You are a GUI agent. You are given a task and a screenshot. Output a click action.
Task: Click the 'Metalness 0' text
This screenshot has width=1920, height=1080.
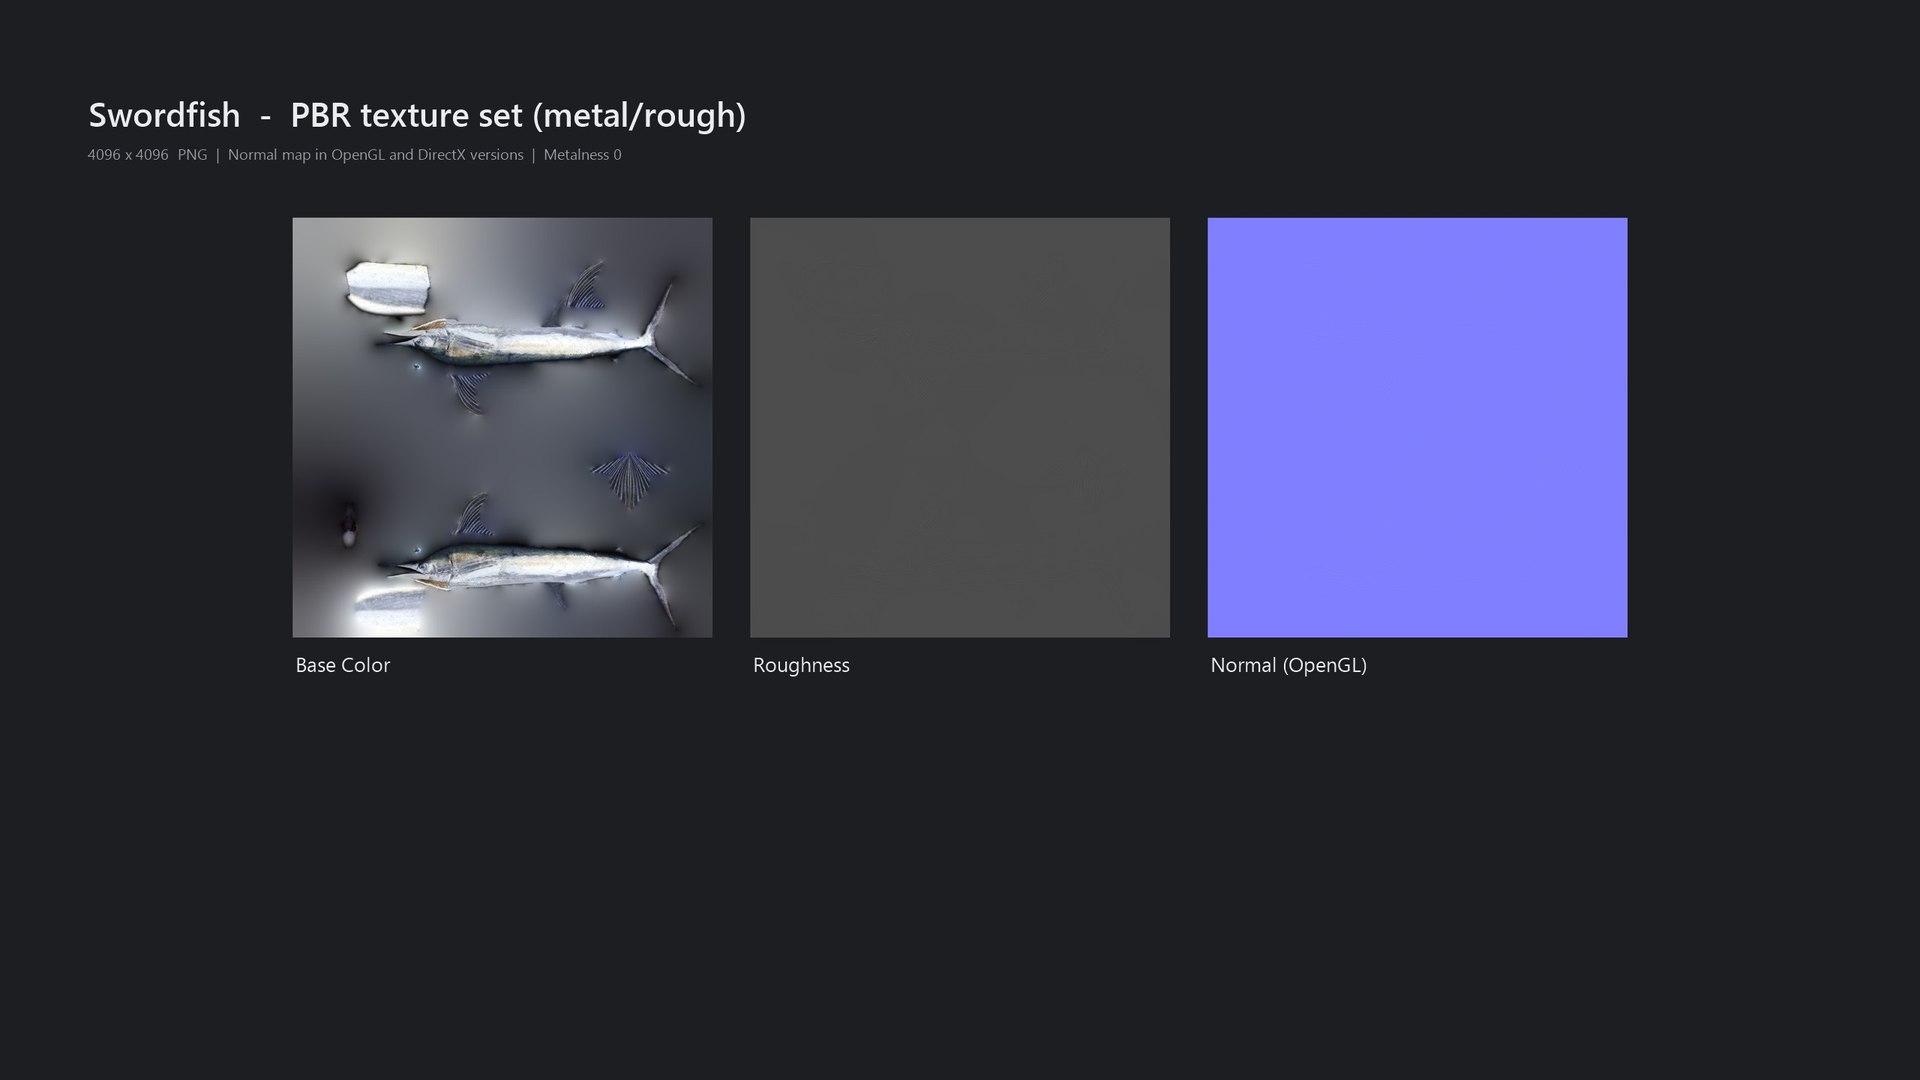582,155
